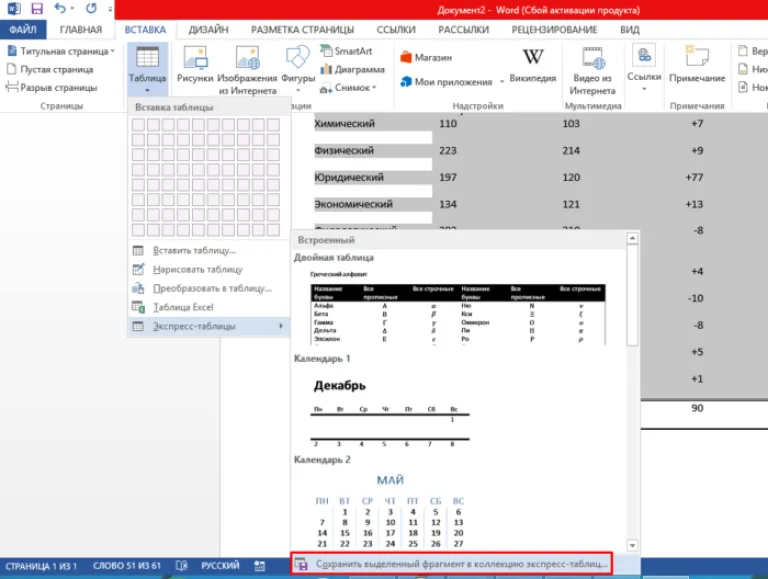Insert a Пустая страница

(x=50, y=69)
